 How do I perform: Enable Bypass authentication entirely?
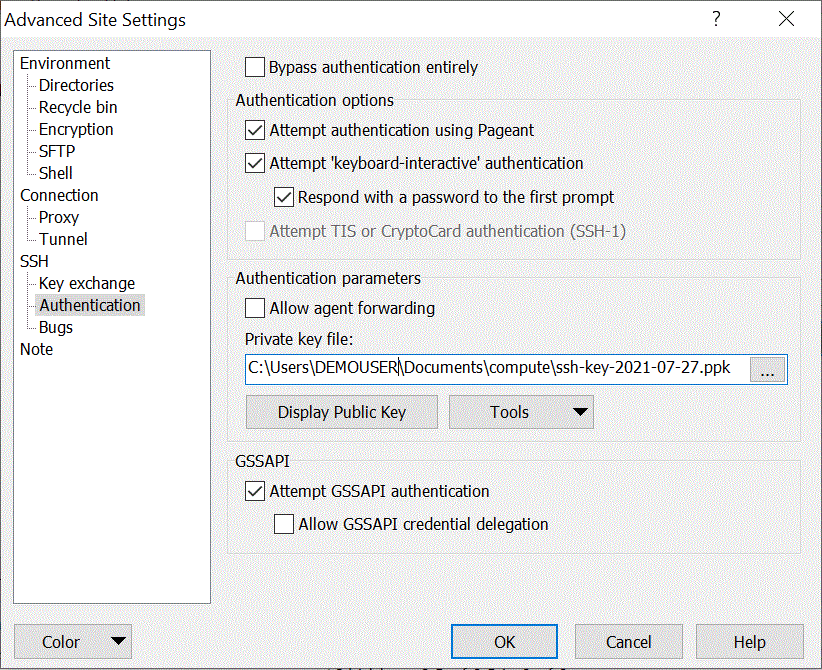tap(254, 67)
